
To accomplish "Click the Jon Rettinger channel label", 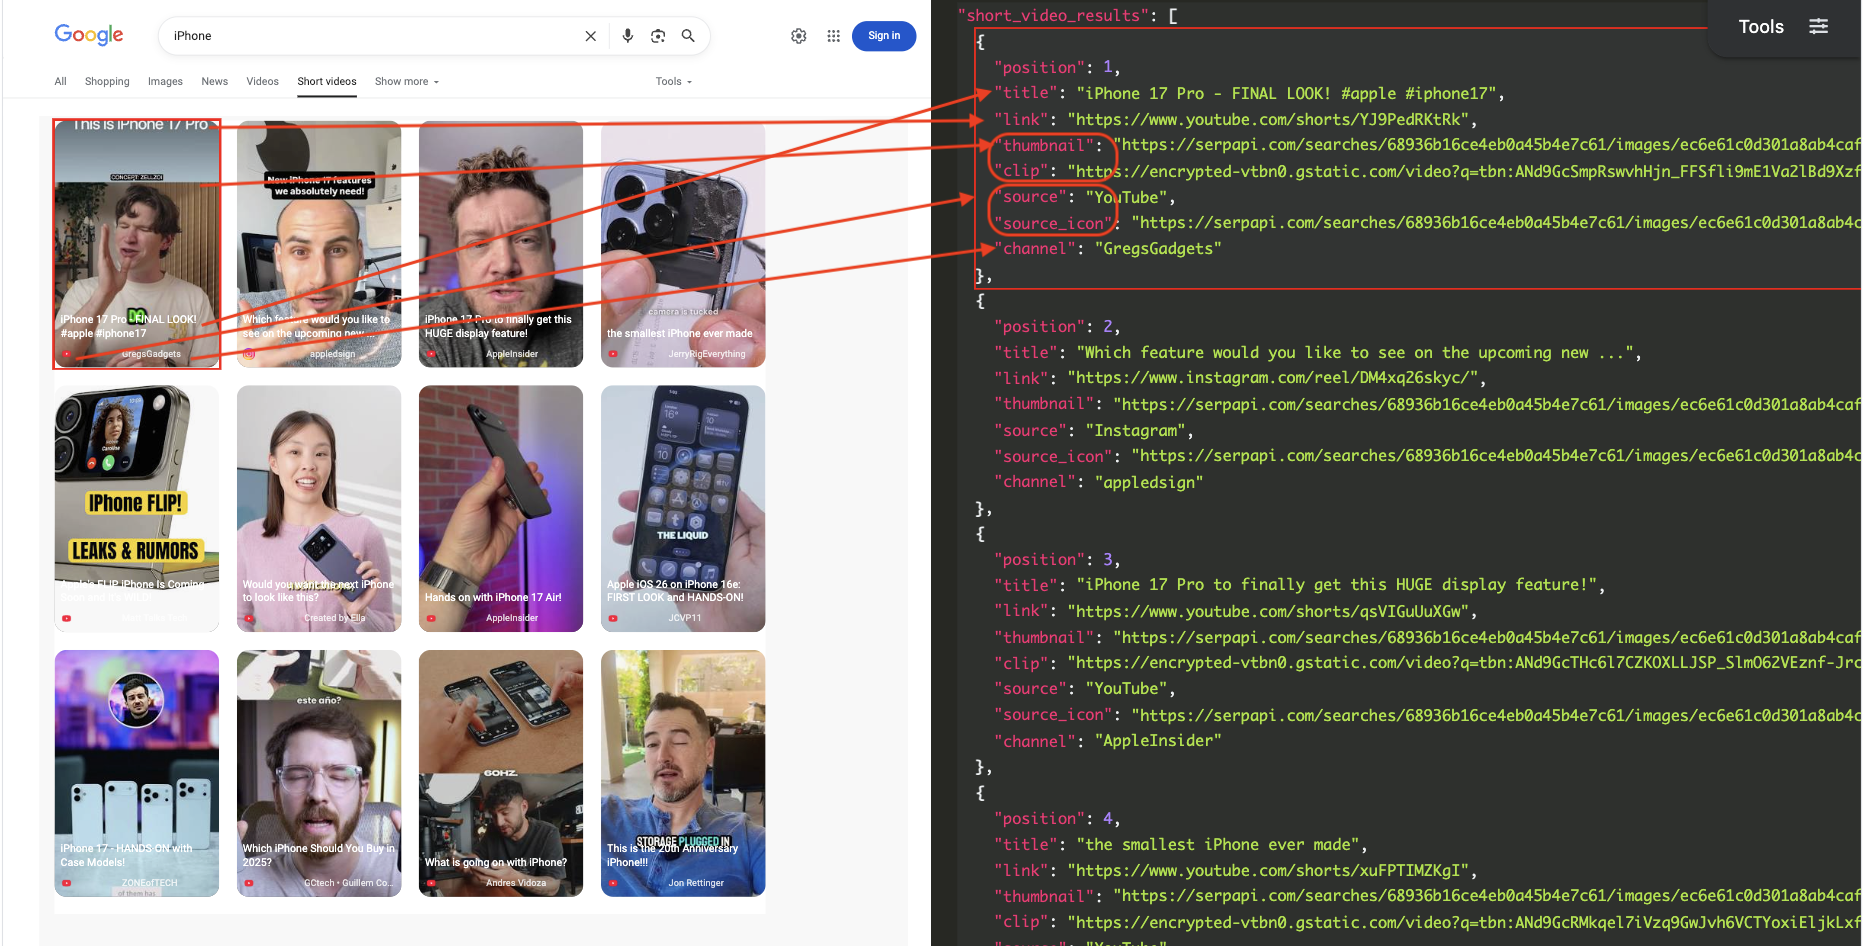I will (696, 883).
